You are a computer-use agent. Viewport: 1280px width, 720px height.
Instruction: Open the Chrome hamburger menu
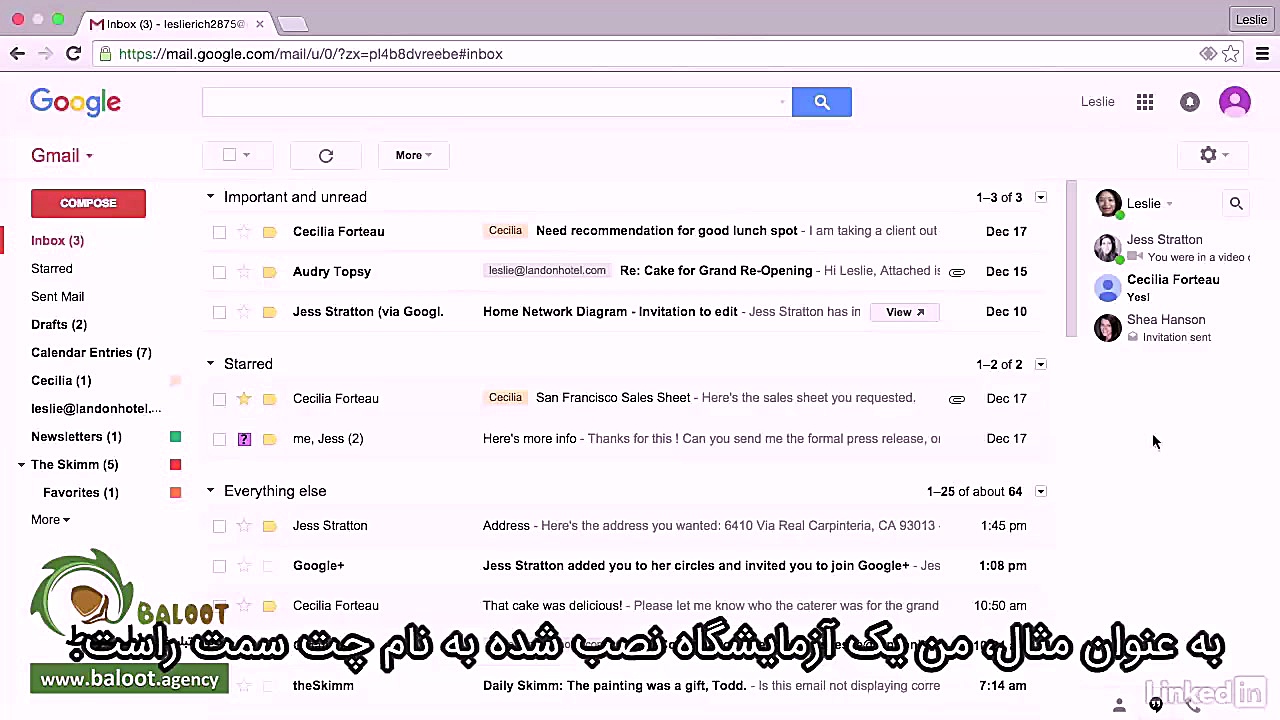[x=1263, y=54]
